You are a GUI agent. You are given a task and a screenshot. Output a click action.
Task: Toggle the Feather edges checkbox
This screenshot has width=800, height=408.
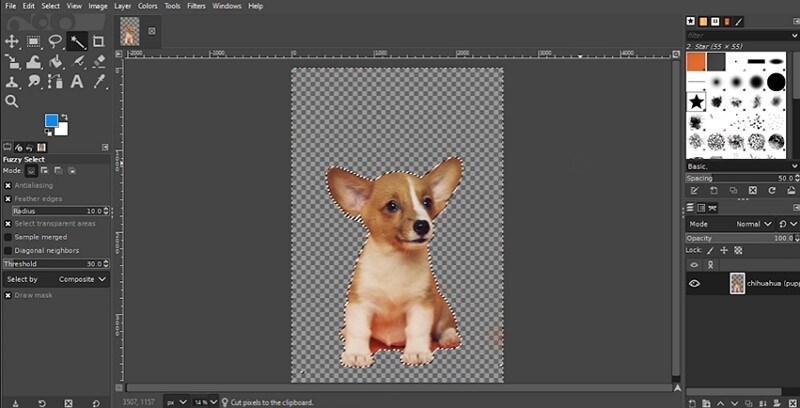tap(8, 199)
